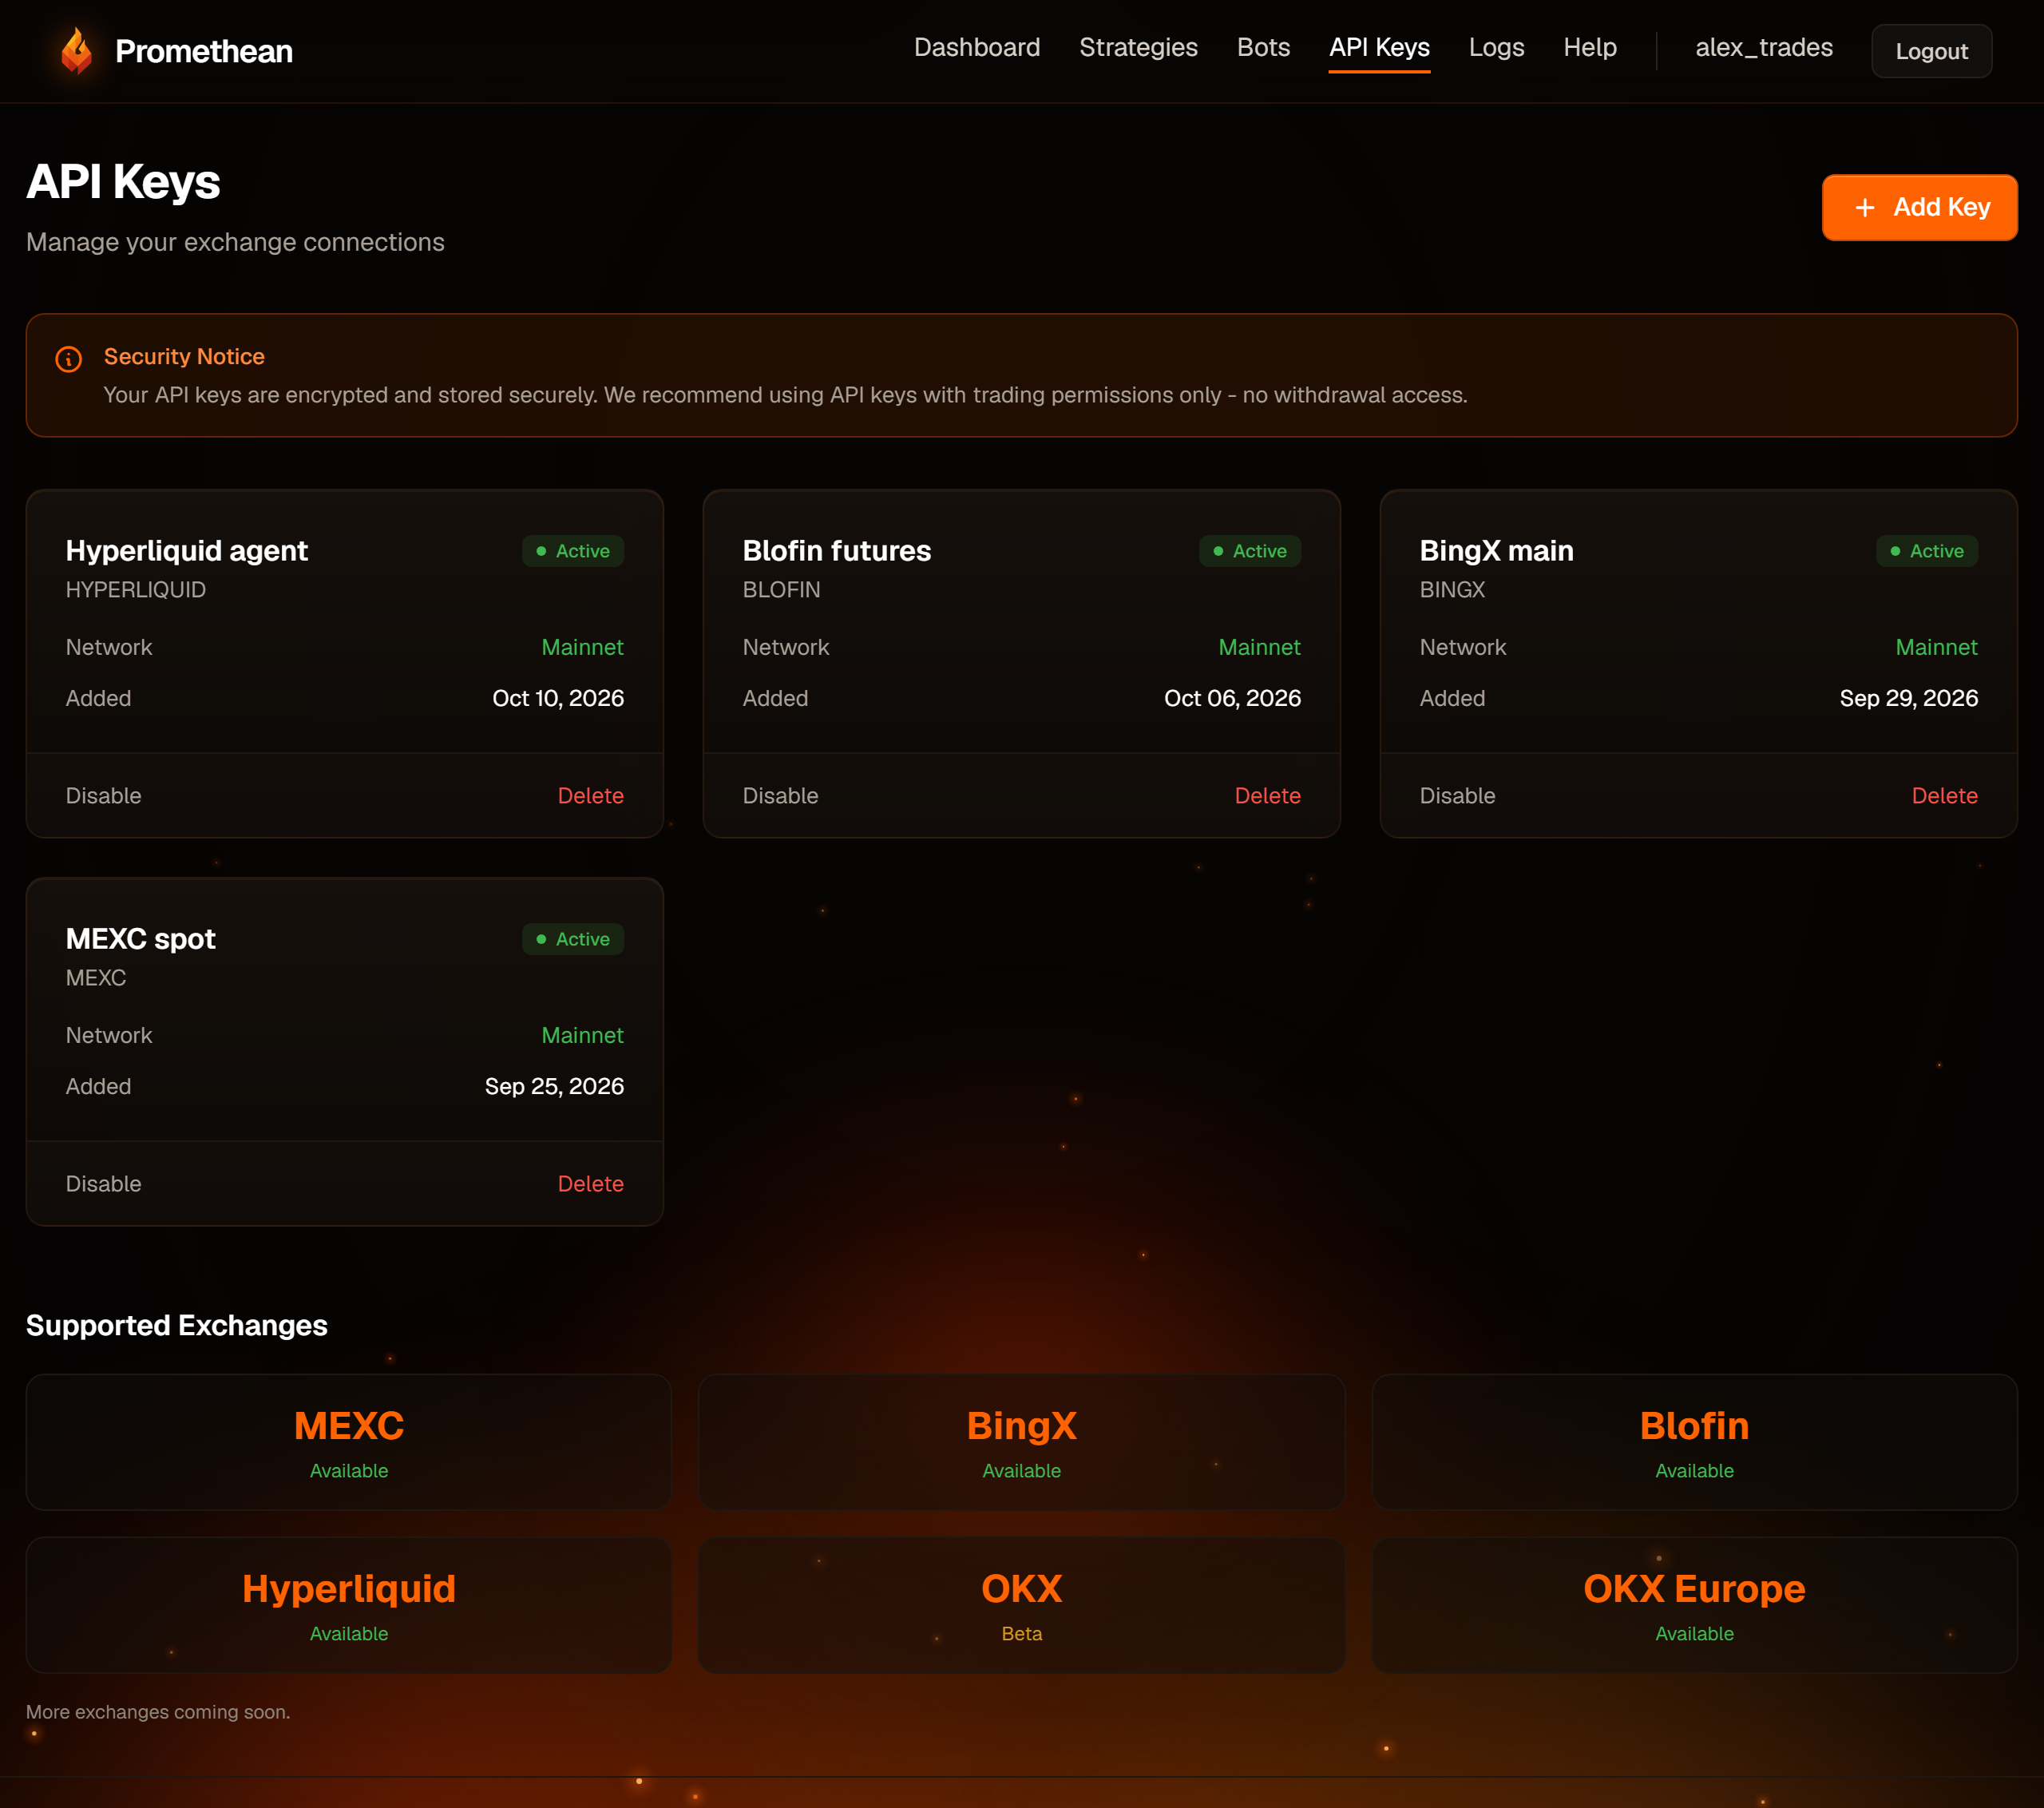Disable the BingX main key
This screenshot has height=1808, width=2044.
(x=1457, y=796)
